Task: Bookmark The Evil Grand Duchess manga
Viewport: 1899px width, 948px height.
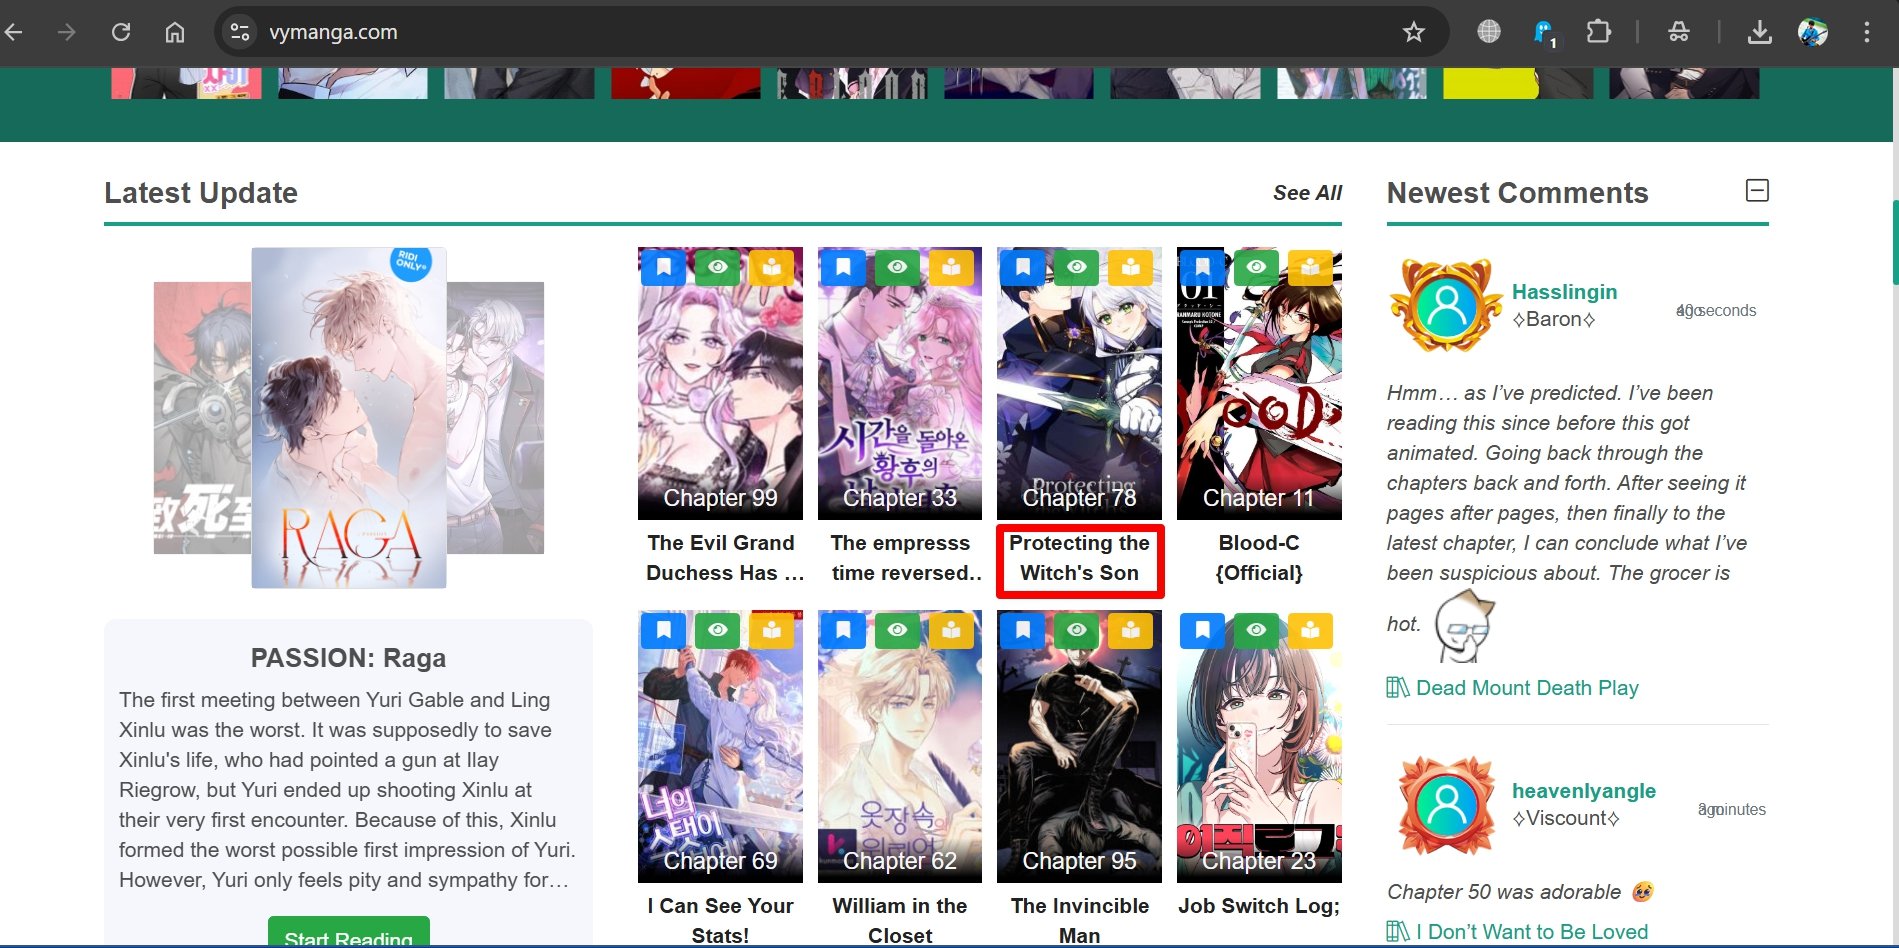Action: [663, 267]
